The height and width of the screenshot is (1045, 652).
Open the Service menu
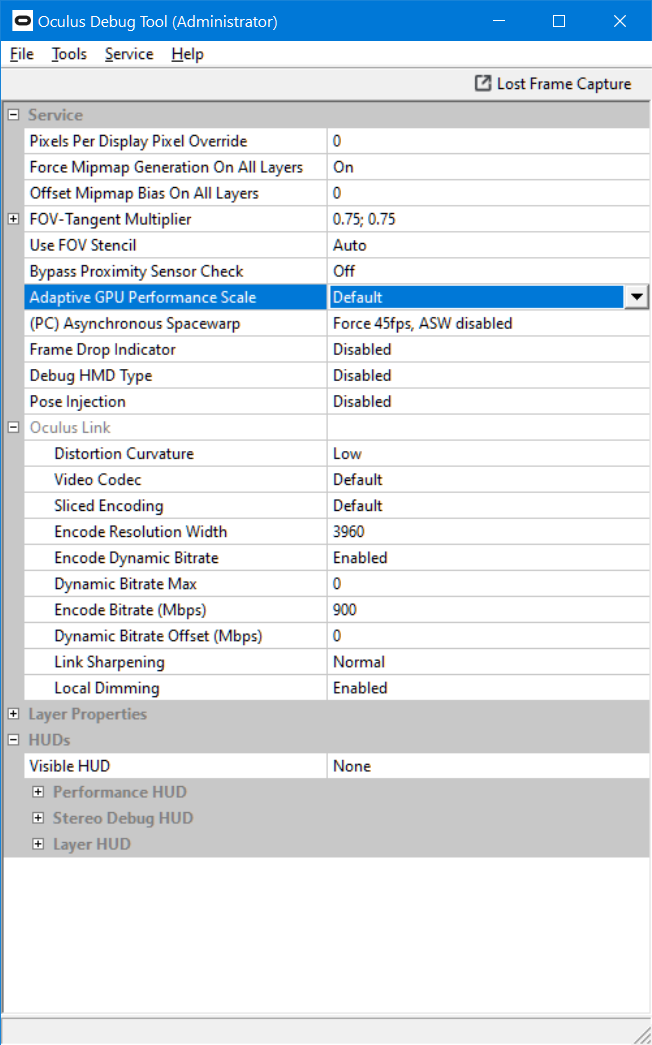click(x=129, y=54)
